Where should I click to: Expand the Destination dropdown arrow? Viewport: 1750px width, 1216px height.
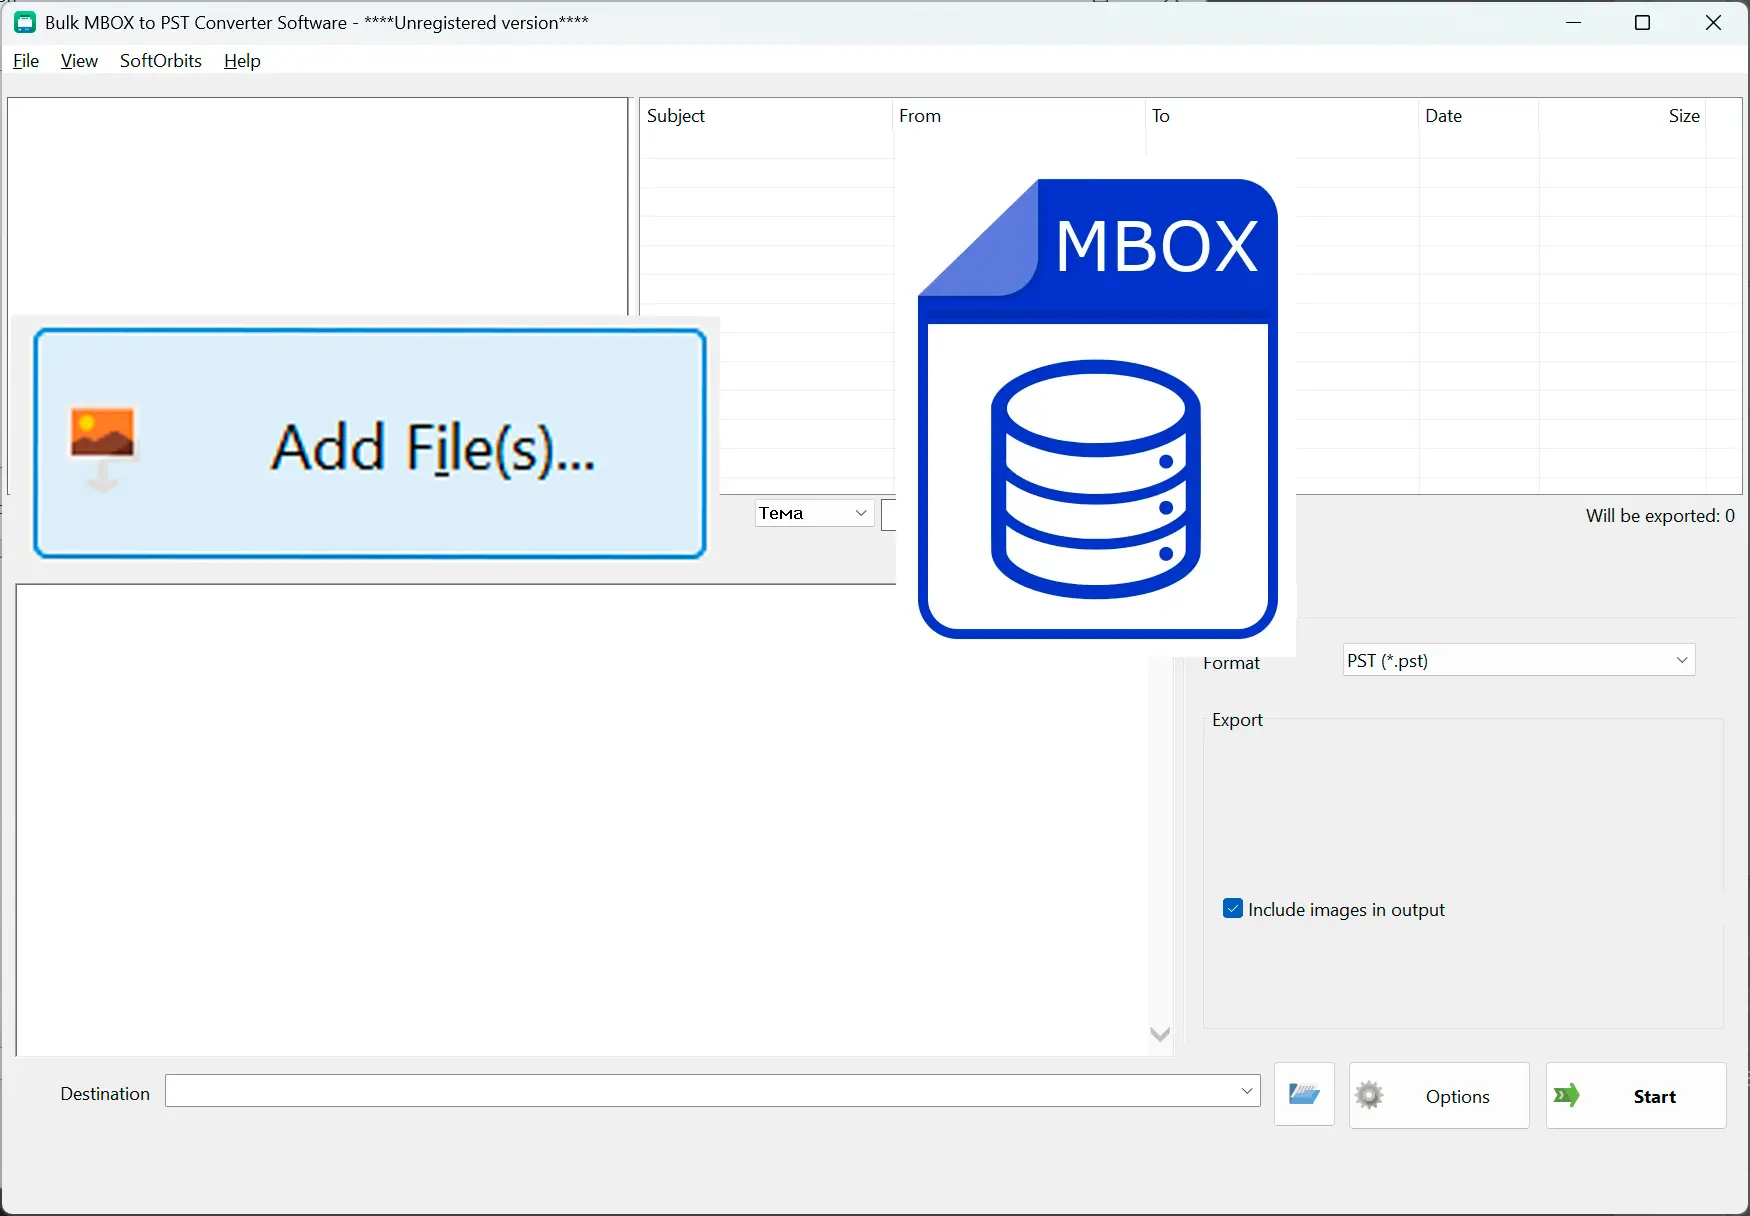(x=1247, y=1091)
